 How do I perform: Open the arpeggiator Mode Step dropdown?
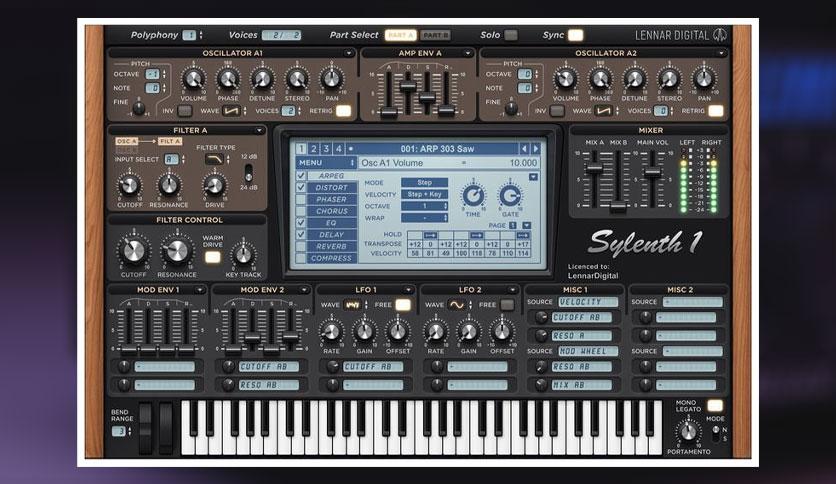click(x=424, y=183)
